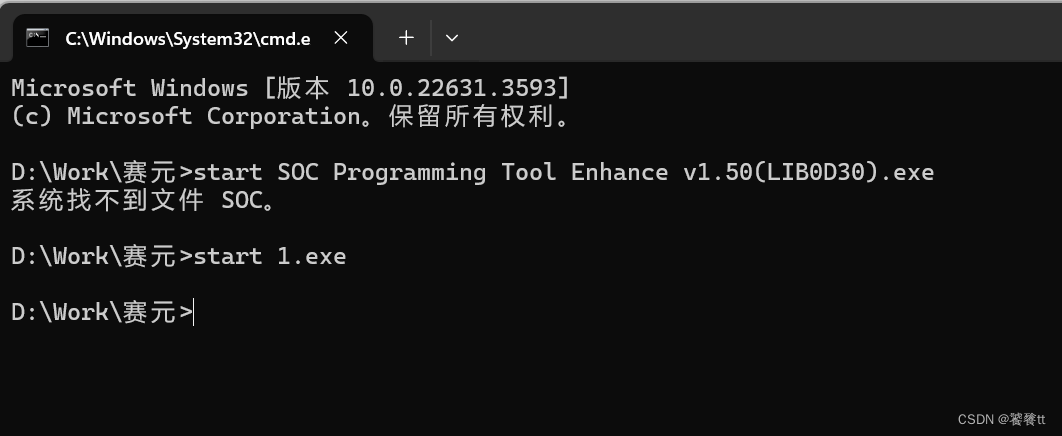This screenshot has height=436, width=1062.
Task: Click the word Tool in first command
Action: point(529,172)
